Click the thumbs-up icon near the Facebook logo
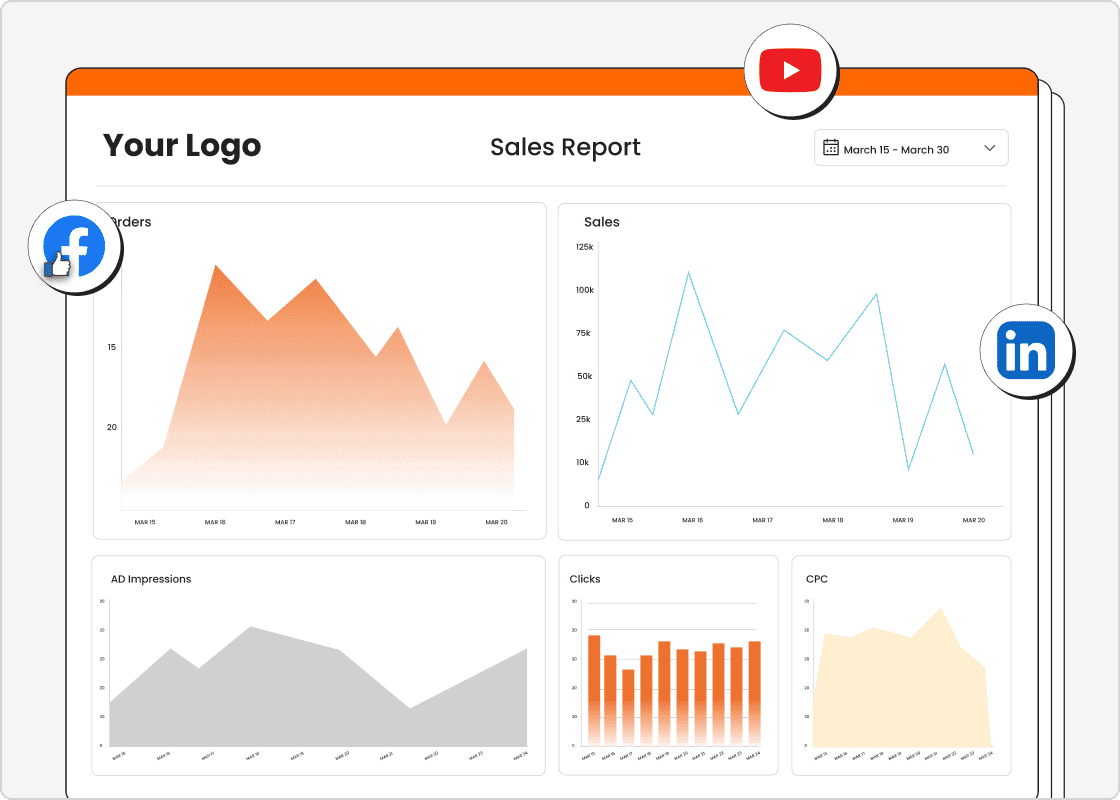This screenshot has width=1120, height=800. (60, 265)
